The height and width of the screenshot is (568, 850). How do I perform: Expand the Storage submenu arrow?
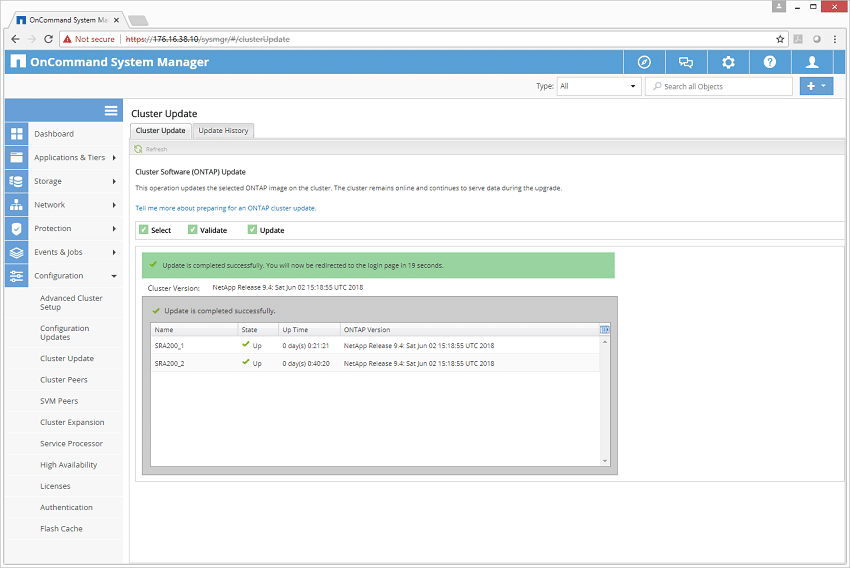tap(114, 181)
